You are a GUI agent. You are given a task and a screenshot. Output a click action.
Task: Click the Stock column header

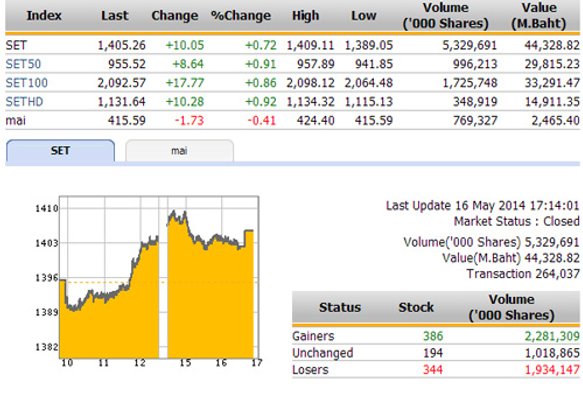tap(416, 307)
